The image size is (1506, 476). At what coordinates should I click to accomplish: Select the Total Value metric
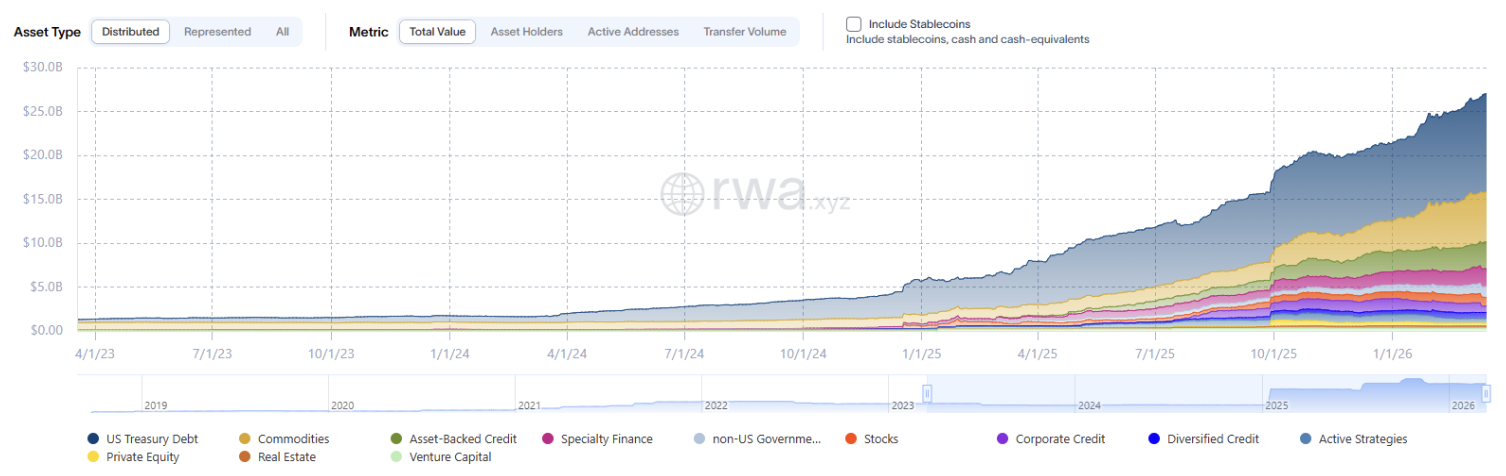click(437, 32)
